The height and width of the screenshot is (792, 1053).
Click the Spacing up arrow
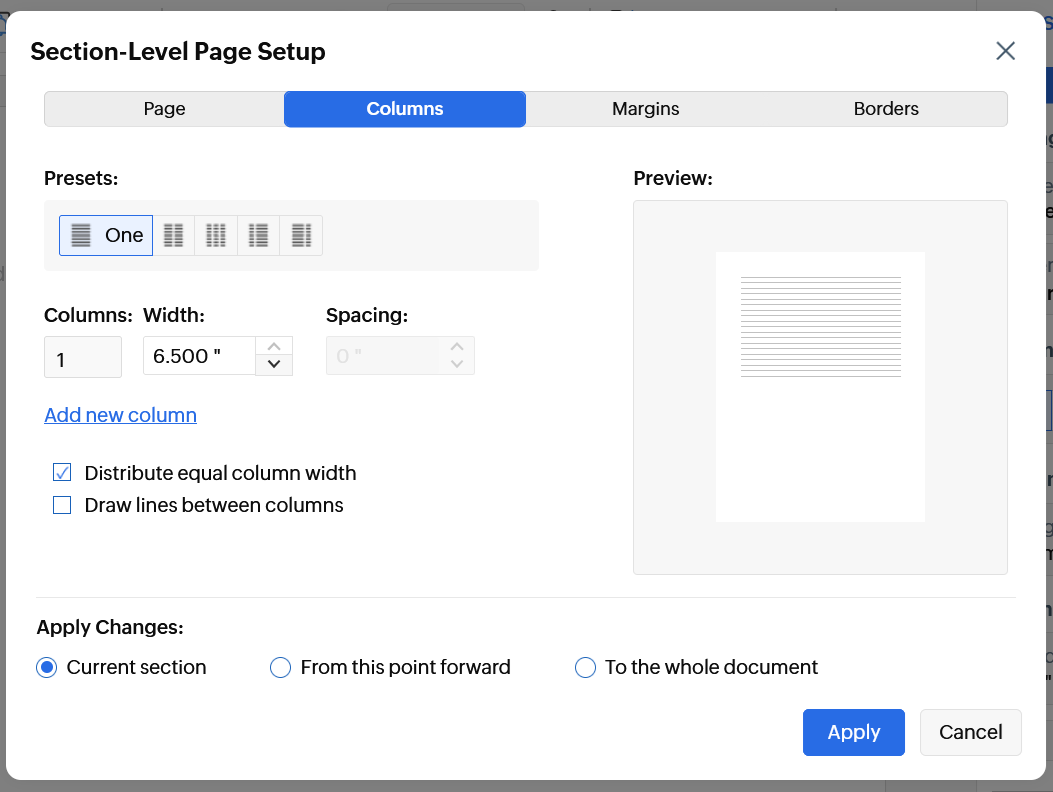pyautogui.click(x=456, y=346)
